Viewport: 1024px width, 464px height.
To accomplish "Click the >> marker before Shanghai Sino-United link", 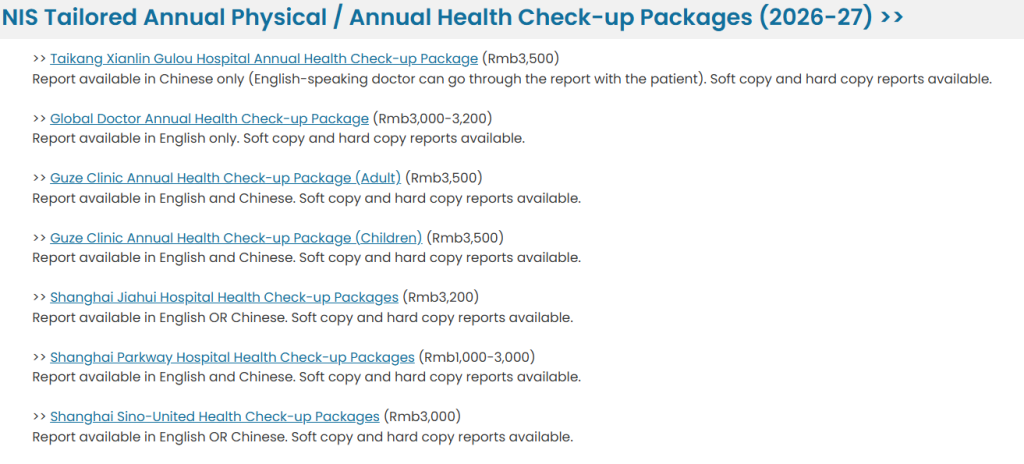I will [x=39, y=416].
